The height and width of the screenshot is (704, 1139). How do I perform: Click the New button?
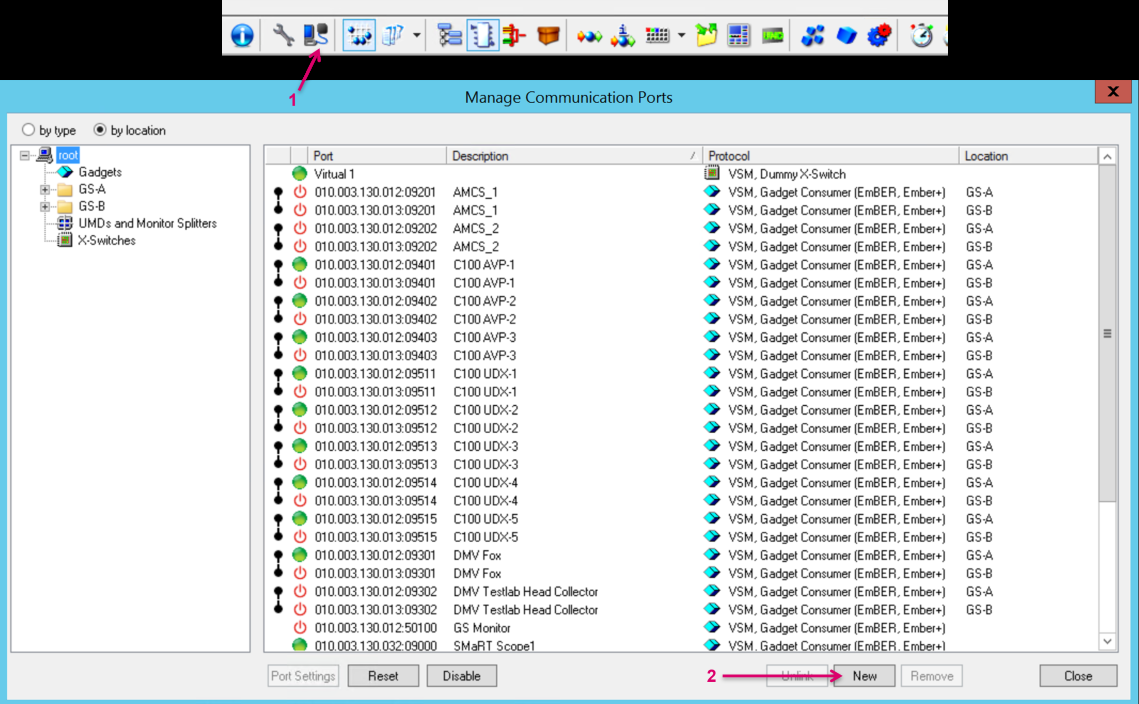865,676
